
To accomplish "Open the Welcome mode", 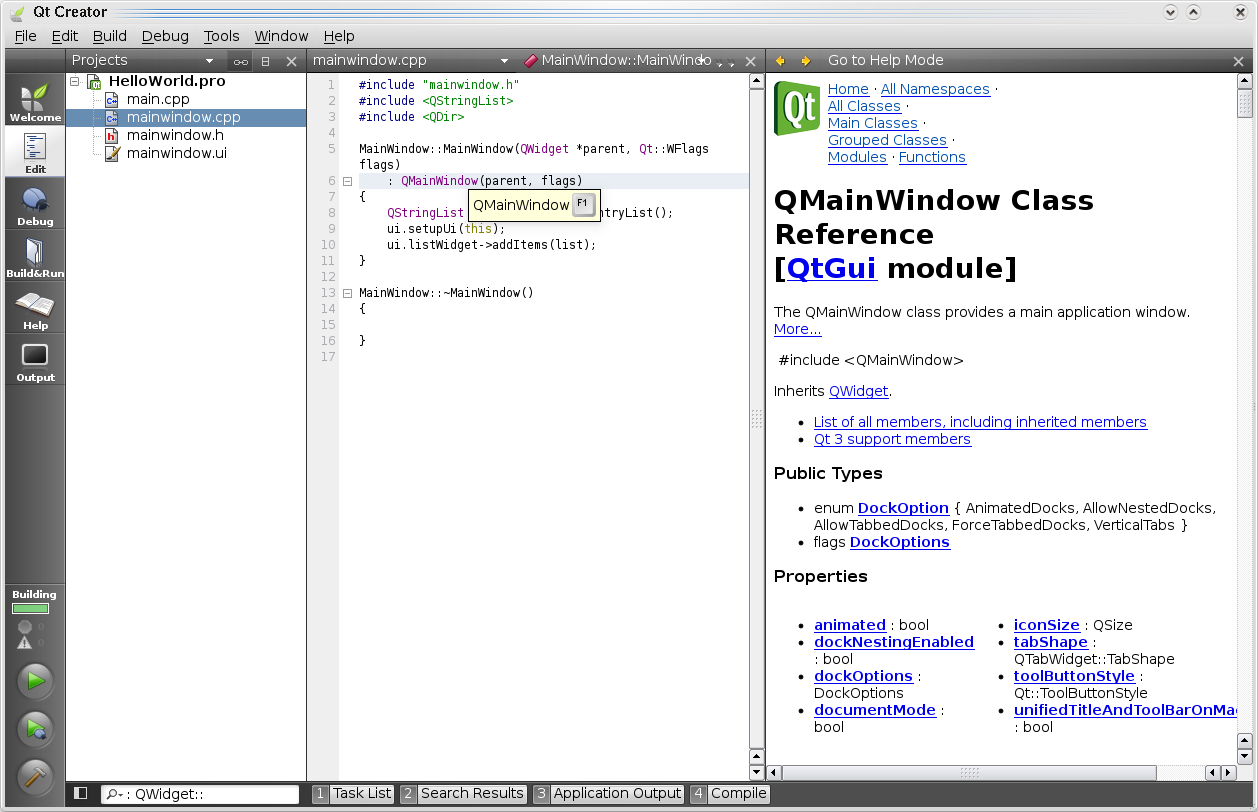I will coord(35,102).
